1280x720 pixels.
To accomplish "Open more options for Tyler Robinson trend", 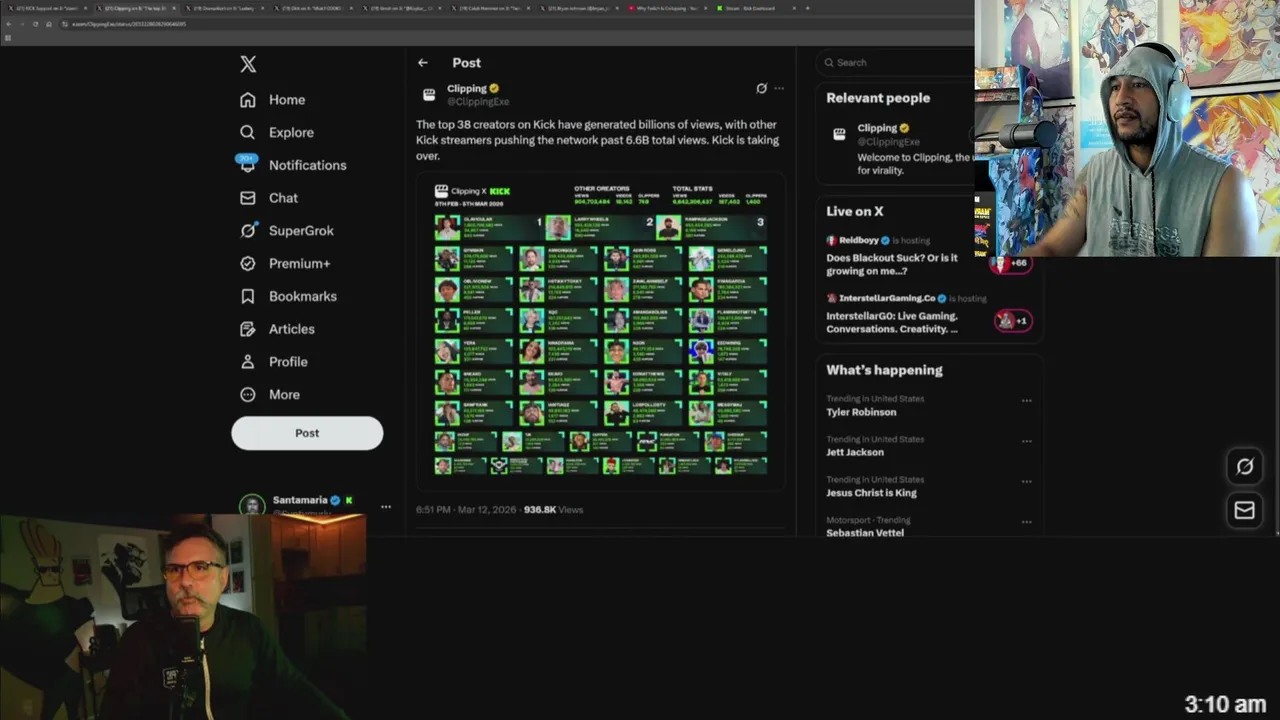I will tap(1026, 401).
